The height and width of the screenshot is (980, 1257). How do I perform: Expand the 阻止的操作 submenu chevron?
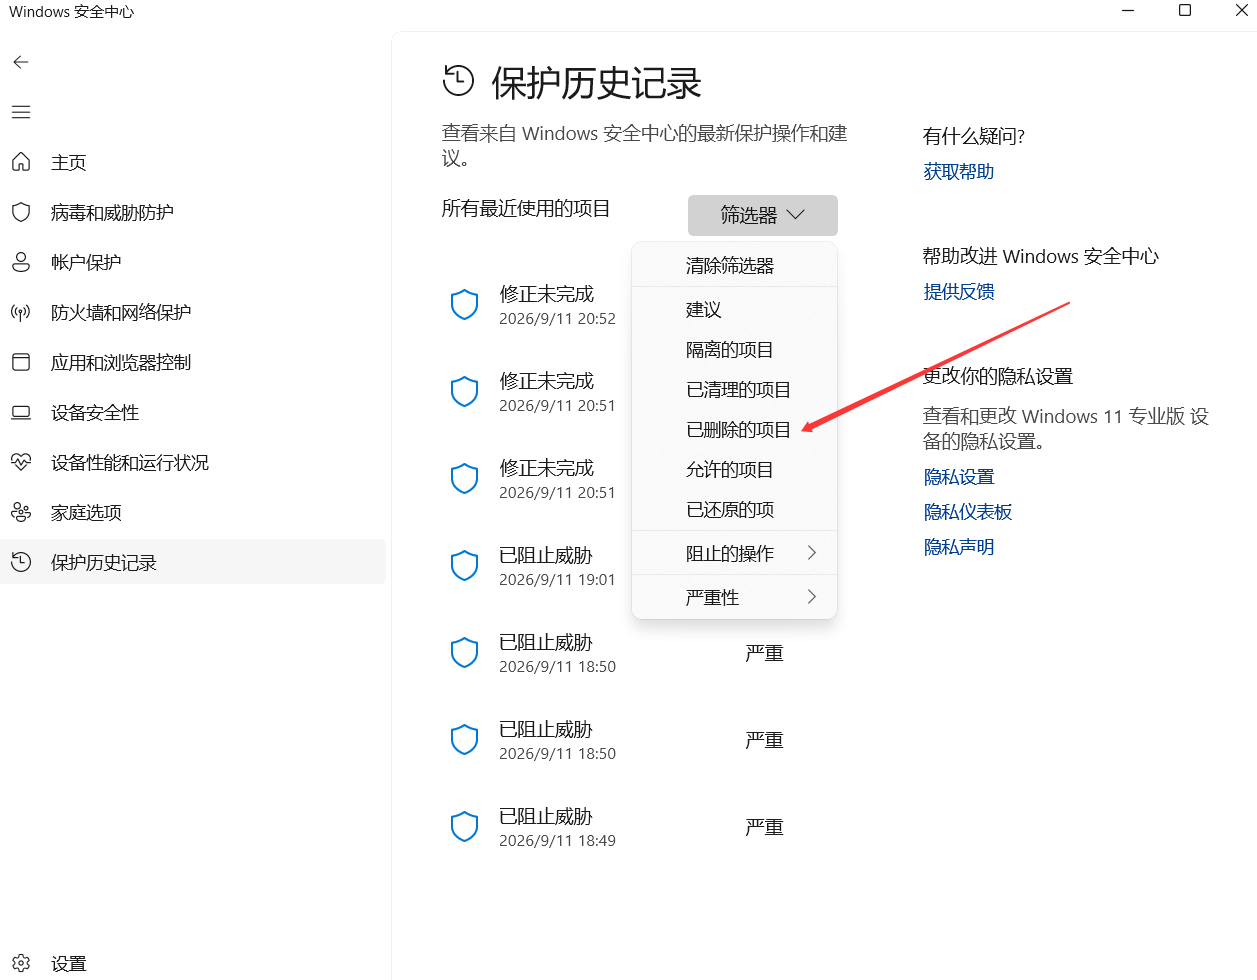pos(812,553)
